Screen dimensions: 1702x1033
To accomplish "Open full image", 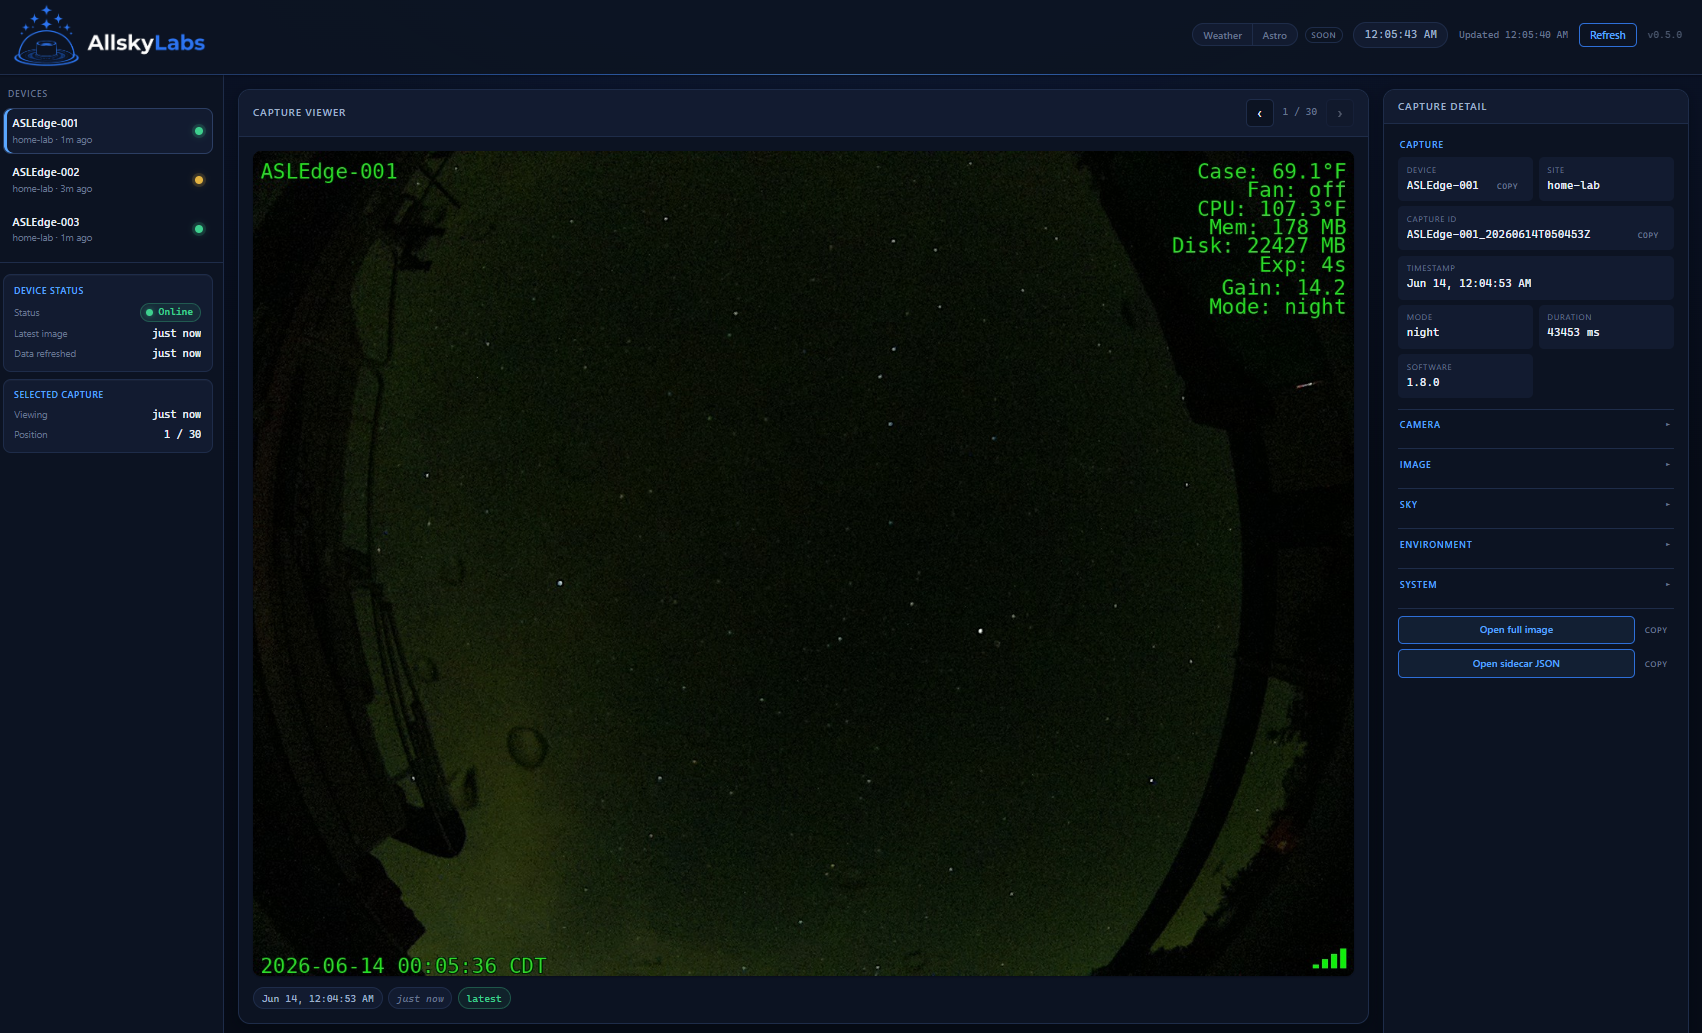I will tap(1516, 630).
